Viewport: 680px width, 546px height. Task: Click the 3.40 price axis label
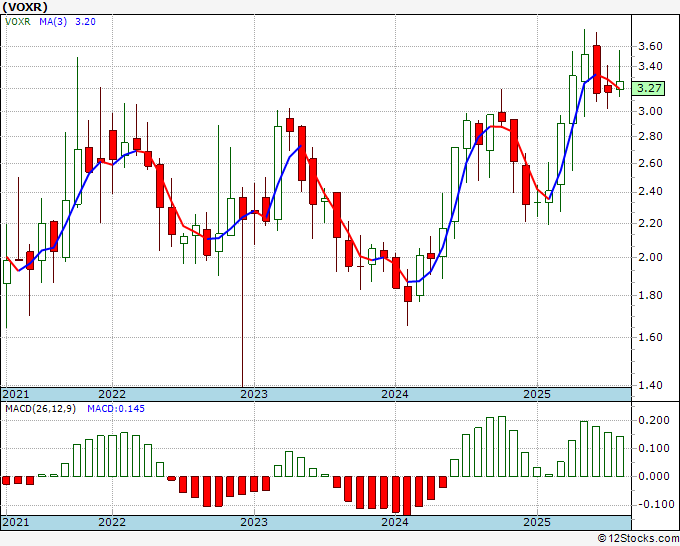650,66
